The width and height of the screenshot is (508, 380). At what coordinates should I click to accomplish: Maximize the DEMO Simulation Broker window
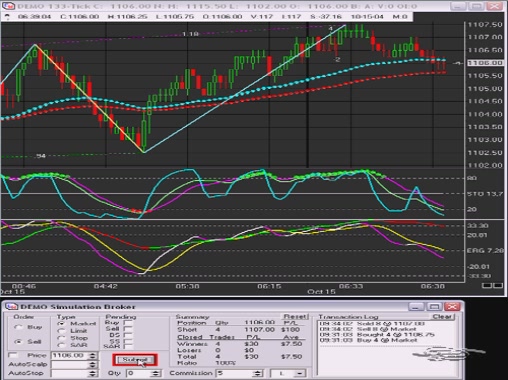434,306
